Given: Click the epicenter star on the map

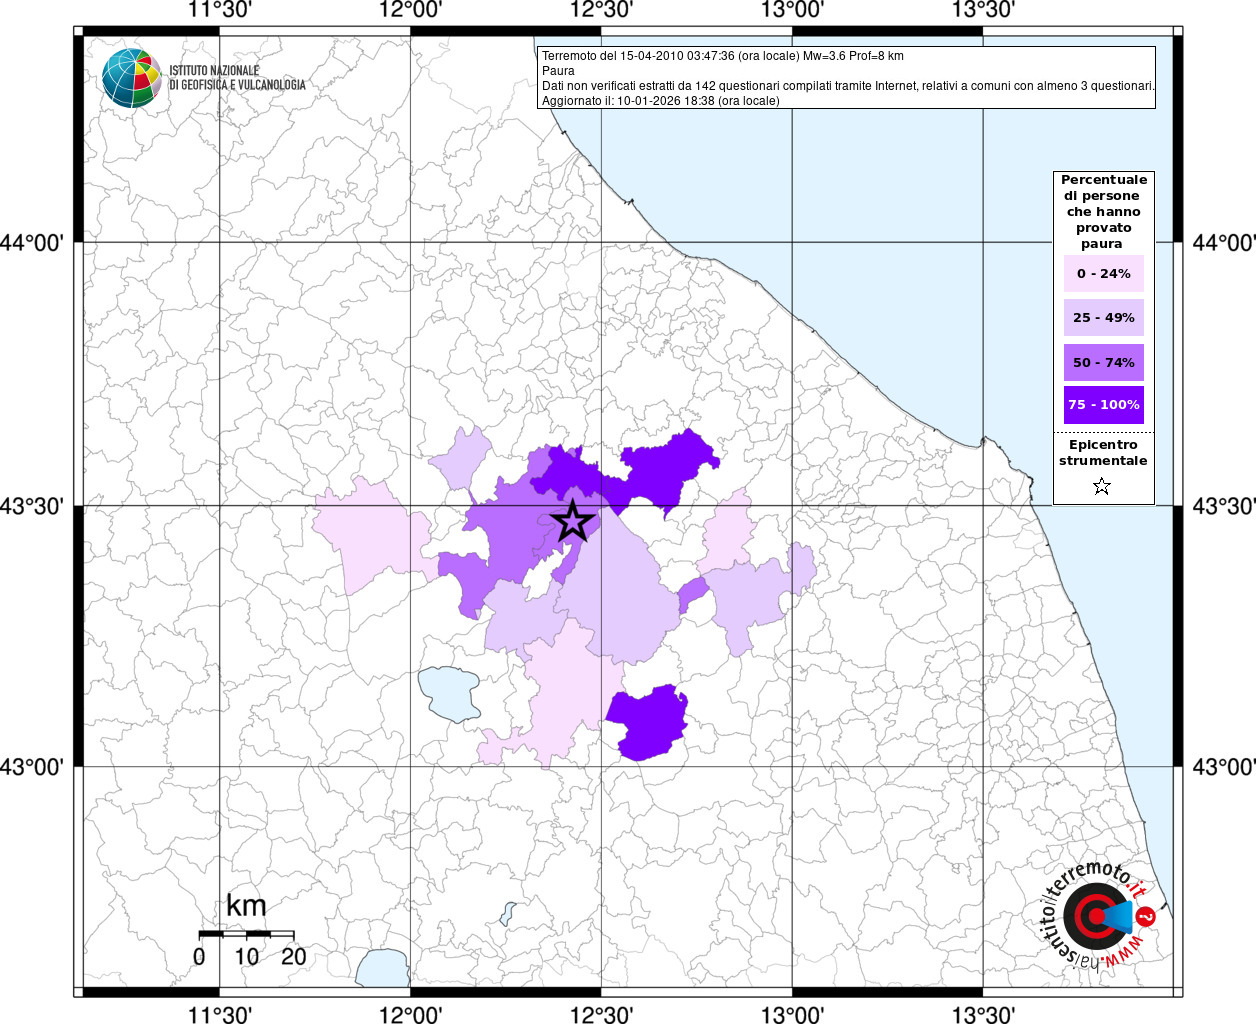Looking at the screenshot, I should click(x=572, y=521).
